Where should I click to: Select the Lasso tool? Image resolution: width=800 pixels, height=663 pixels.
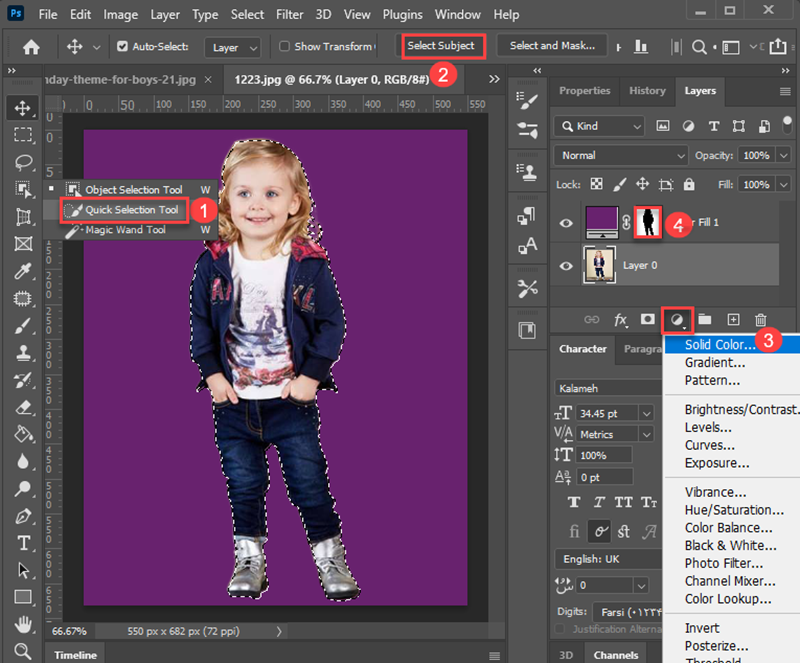[22, 162]
